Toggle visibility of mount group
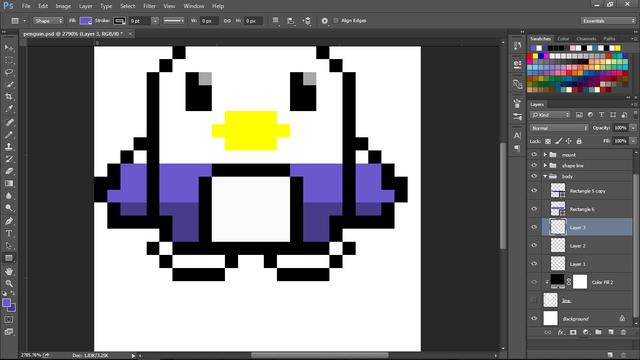This screenshot has height=360, width=640. 534,155
